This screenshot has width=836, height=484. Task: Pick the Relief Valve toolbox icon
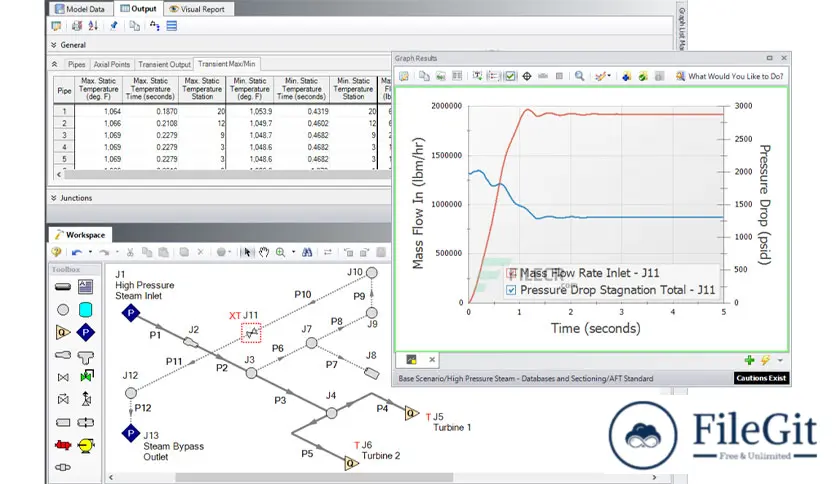click(86, 399)
